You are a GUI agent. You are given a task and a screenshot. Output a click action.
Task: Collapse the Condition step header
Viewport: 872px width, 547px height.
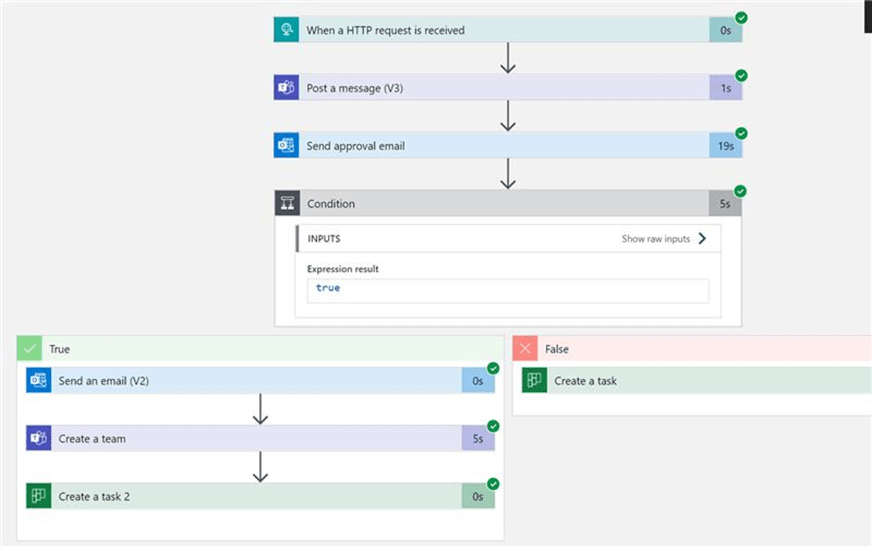pos(500,204)
